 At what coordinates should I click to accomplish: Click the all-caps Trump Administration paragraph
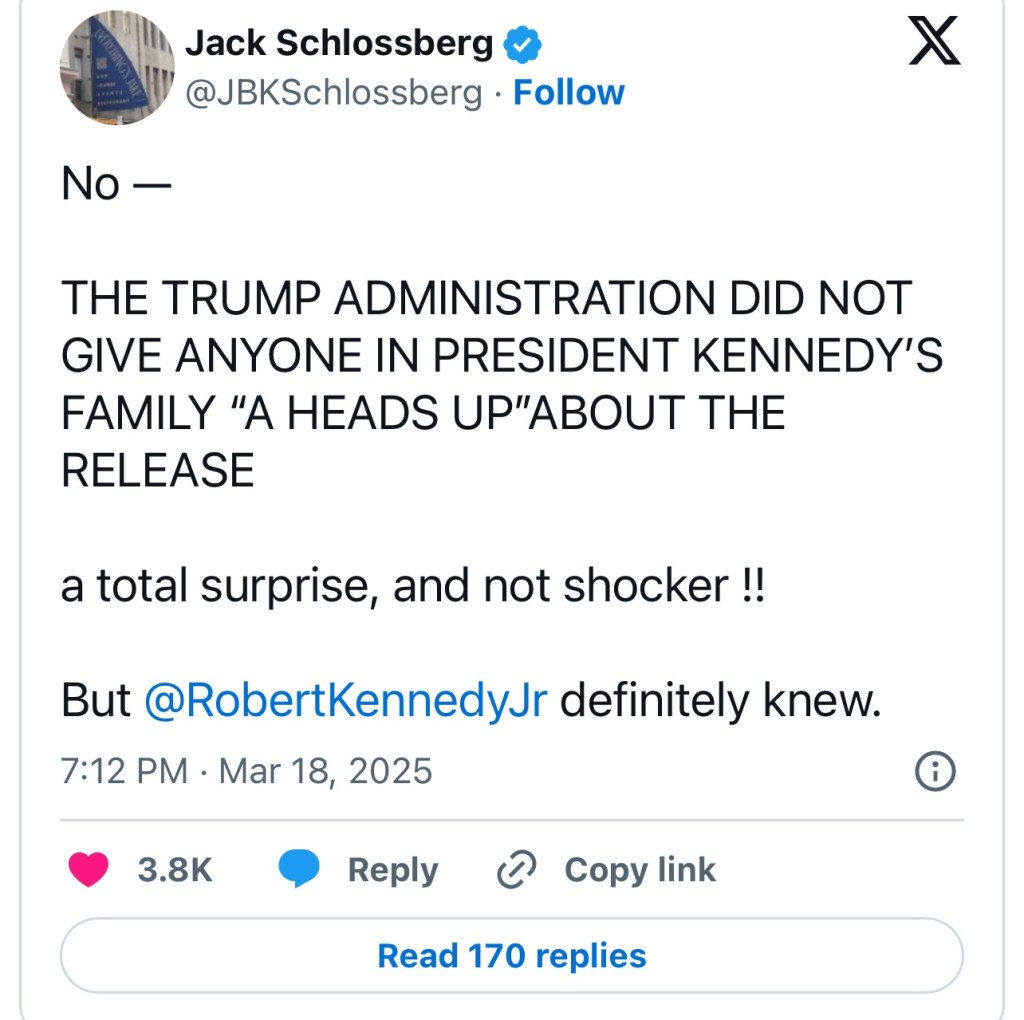click(500, 383)
